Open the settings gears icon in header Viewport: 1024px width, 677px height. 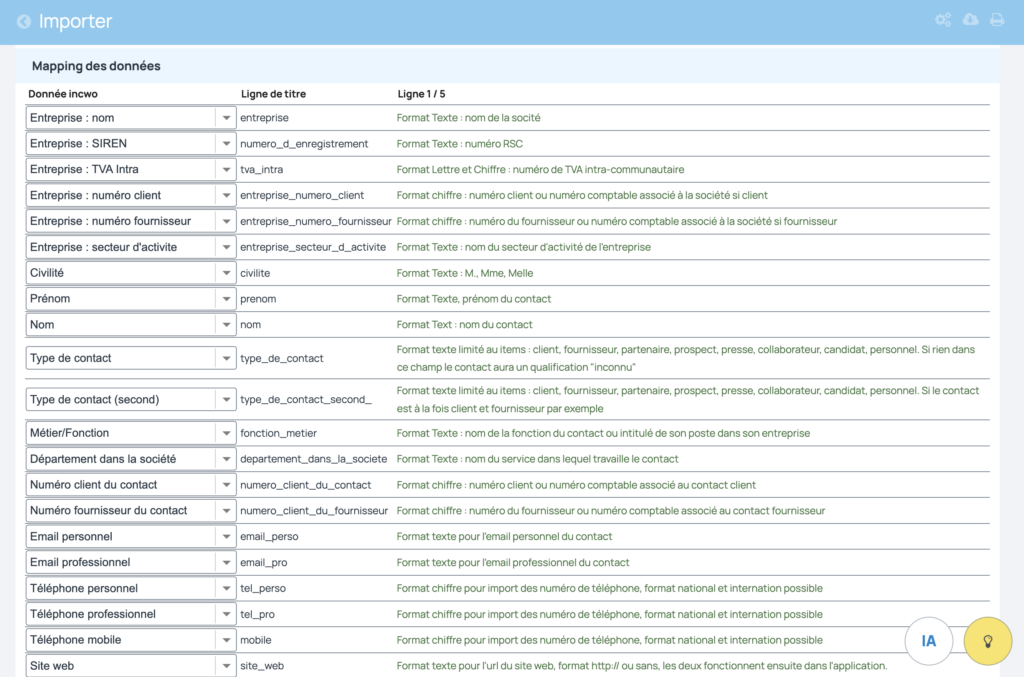pyautogui.click(x=942, y=20)
